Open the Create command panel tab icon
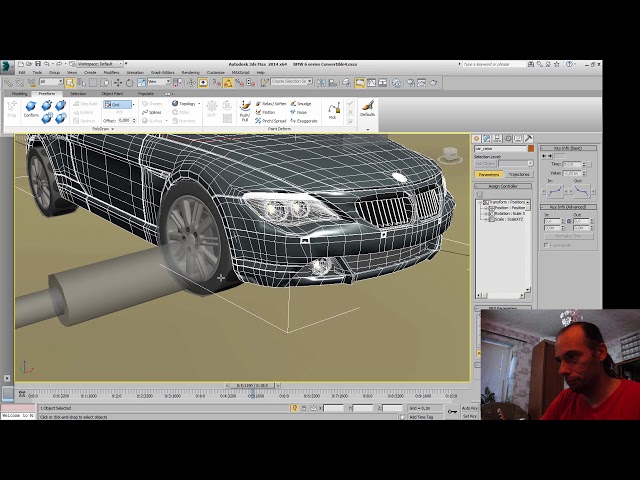640x480 pixels. pos(478,137)
